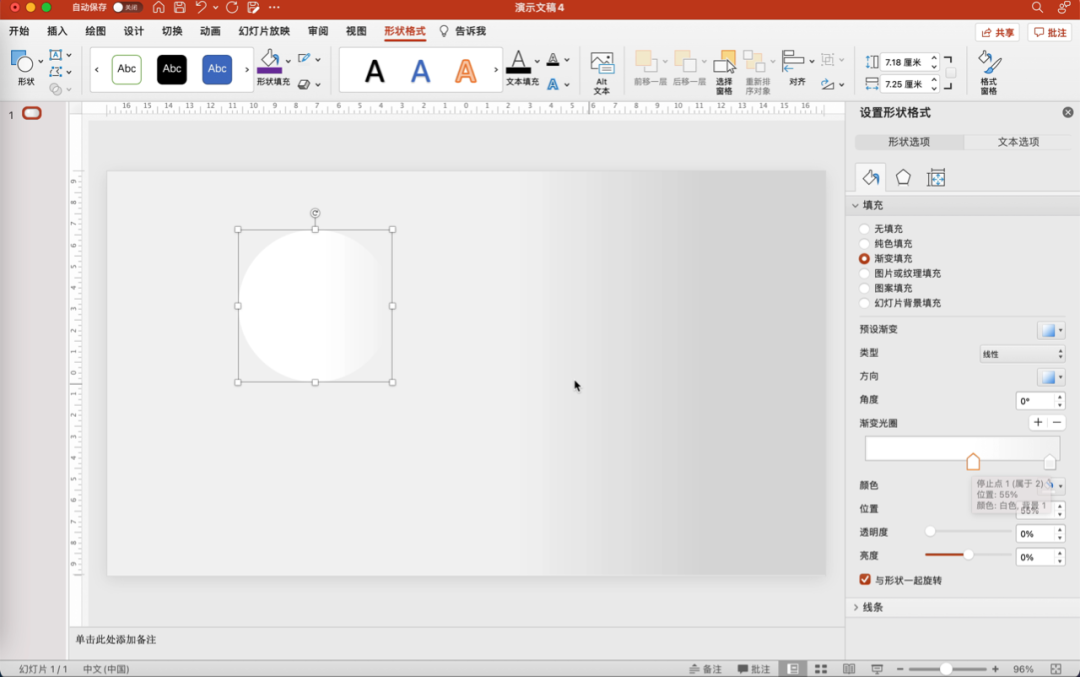The width and height of the screenshot is (1080, 677).
Task: Click the 透明度 slider handle
Action: (931, 531)
